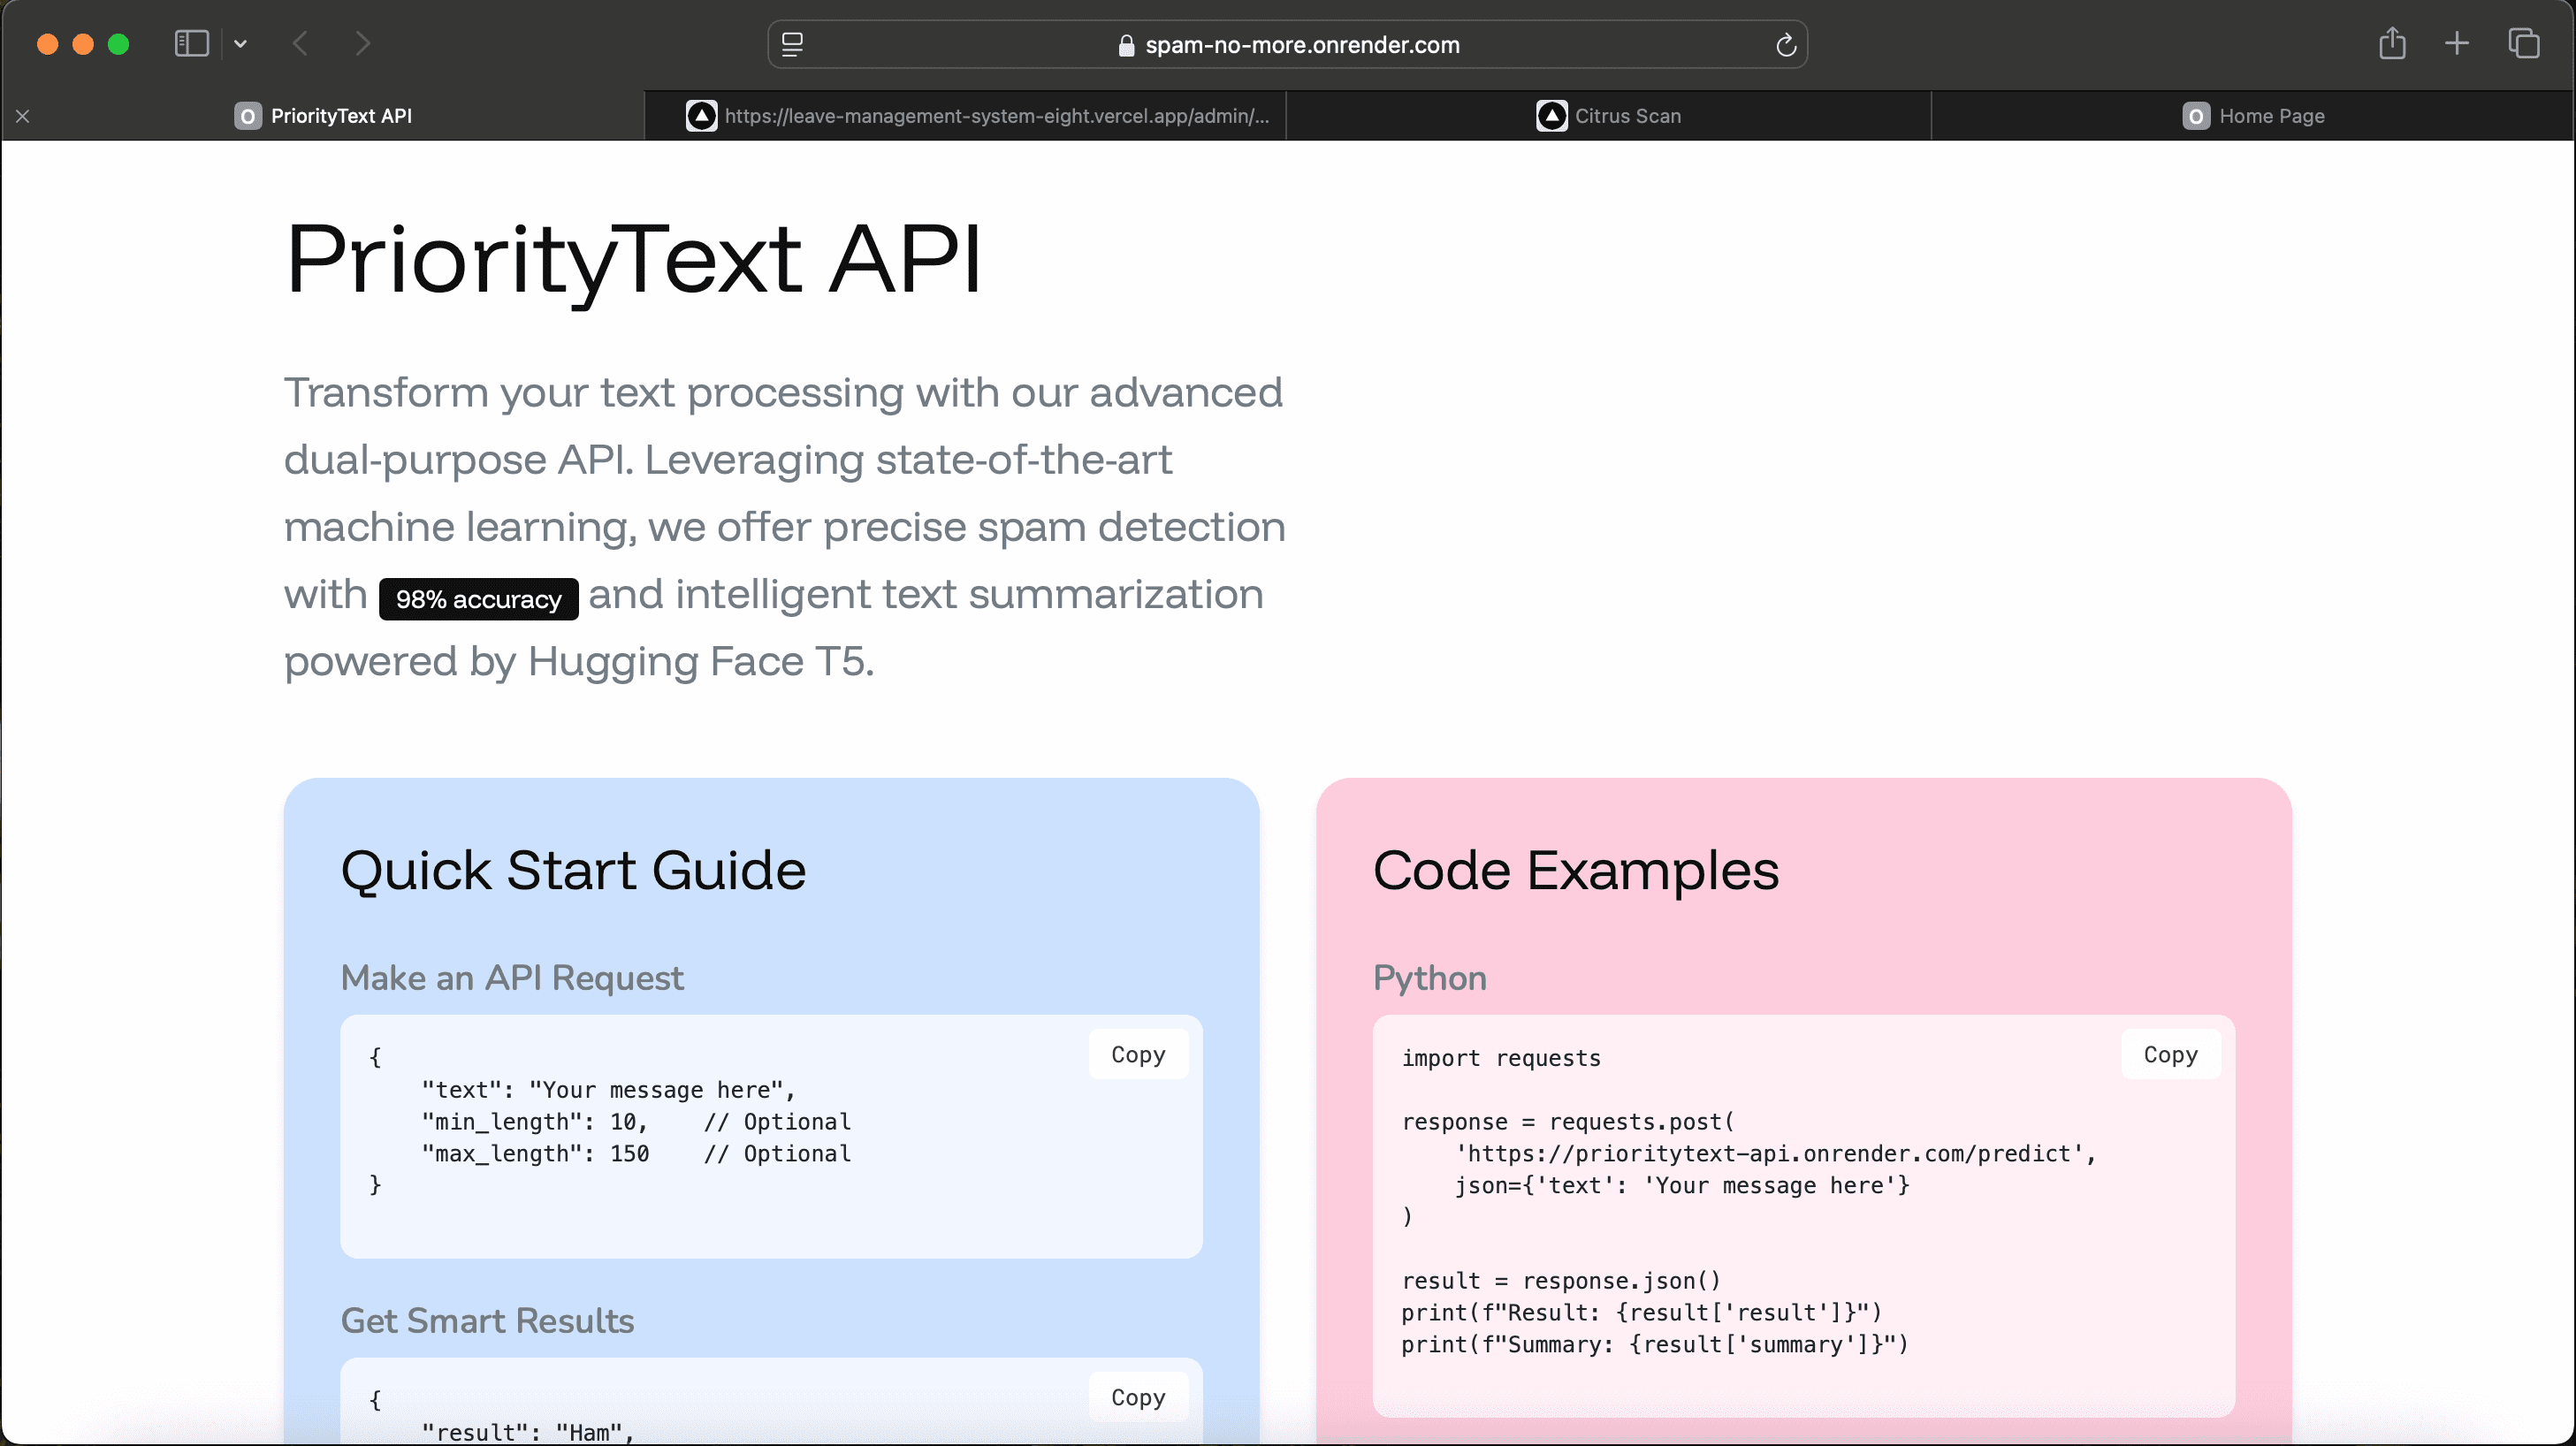Image resolution: width=2576 pixels, height=1446 pixels.
Task: Reload the page with the refresh icon
Action: 1786,45
